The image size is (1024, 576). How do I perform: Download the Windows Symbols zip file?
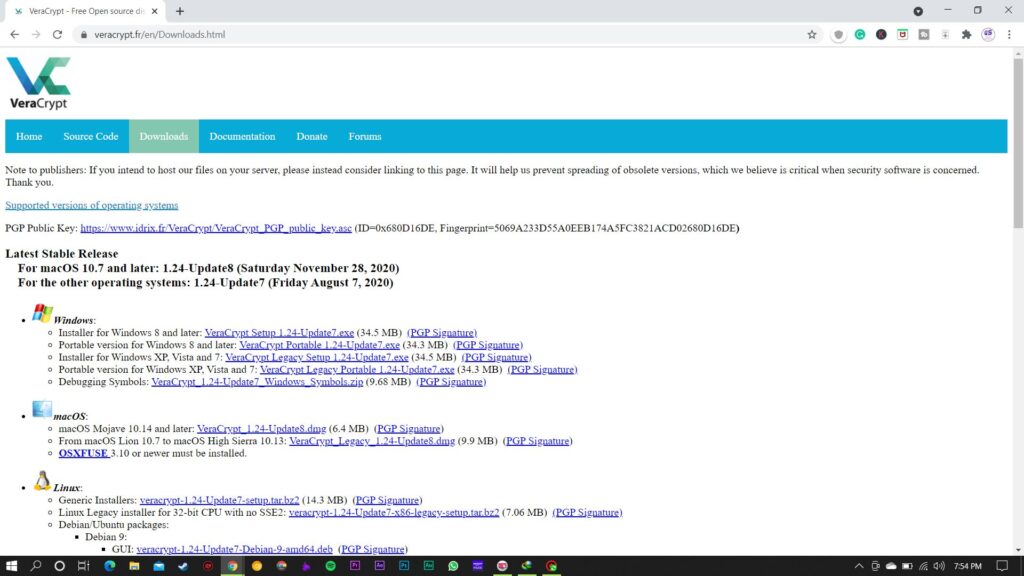257,382
